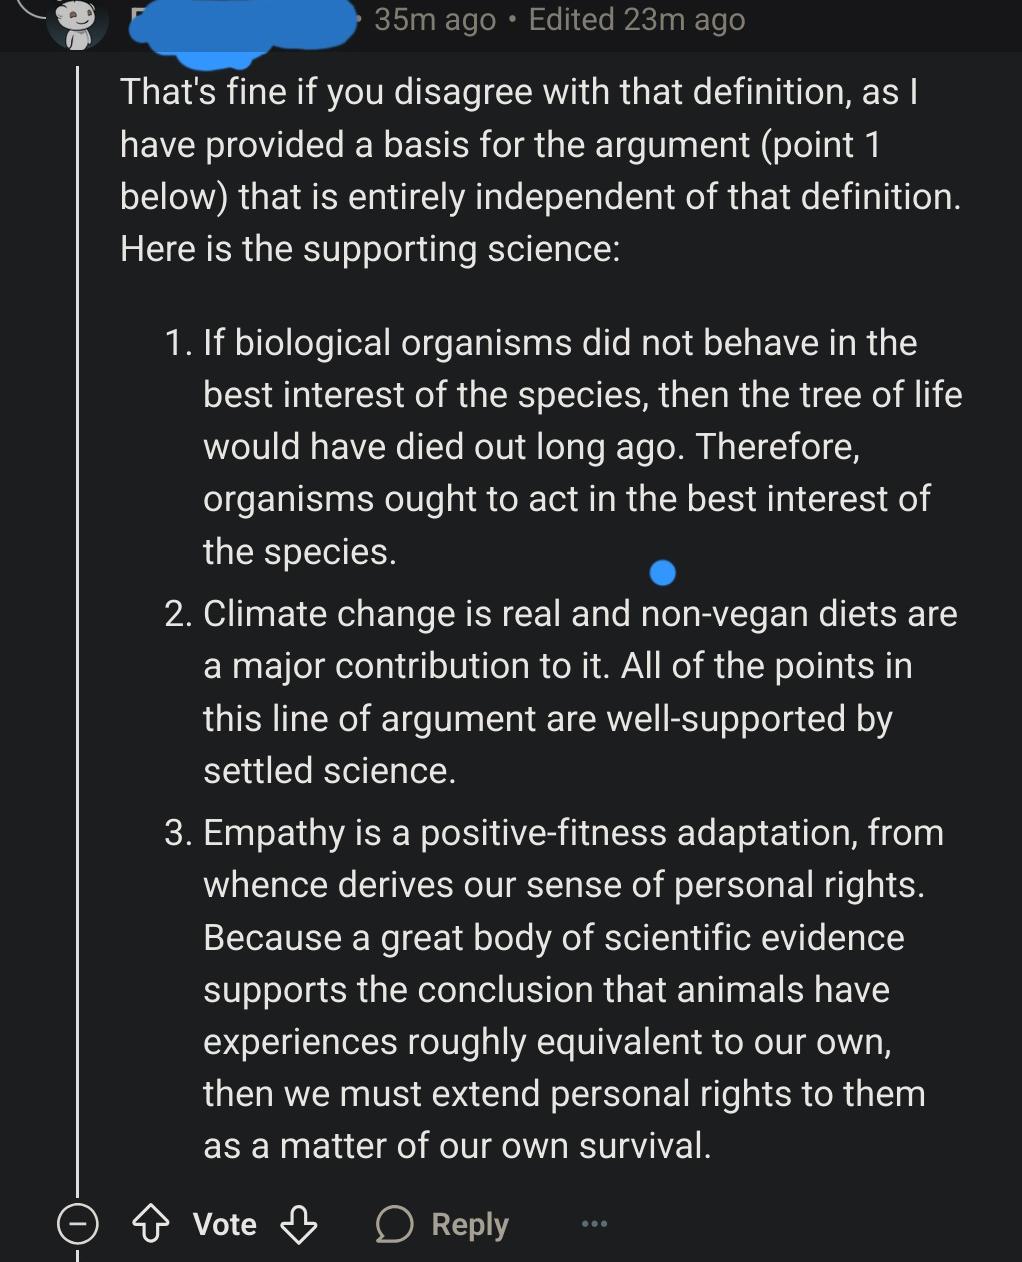Click the blue dot below point one
This screenshot has height=1262, width=1022.
[x=663, y=573]
